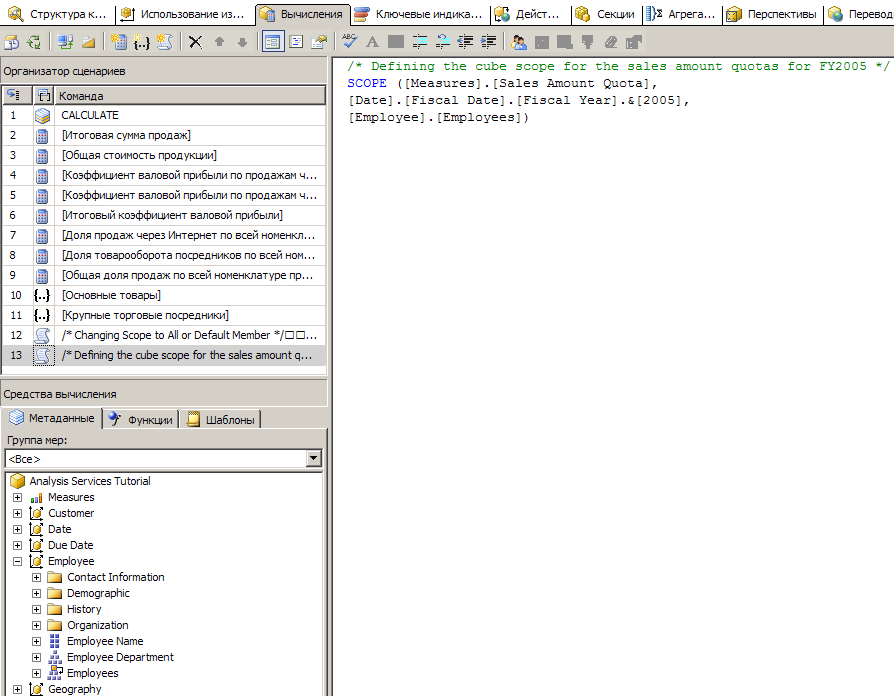Click the Decrease indent icon
Screen dimensions: 894x696
tap(465, 41)
